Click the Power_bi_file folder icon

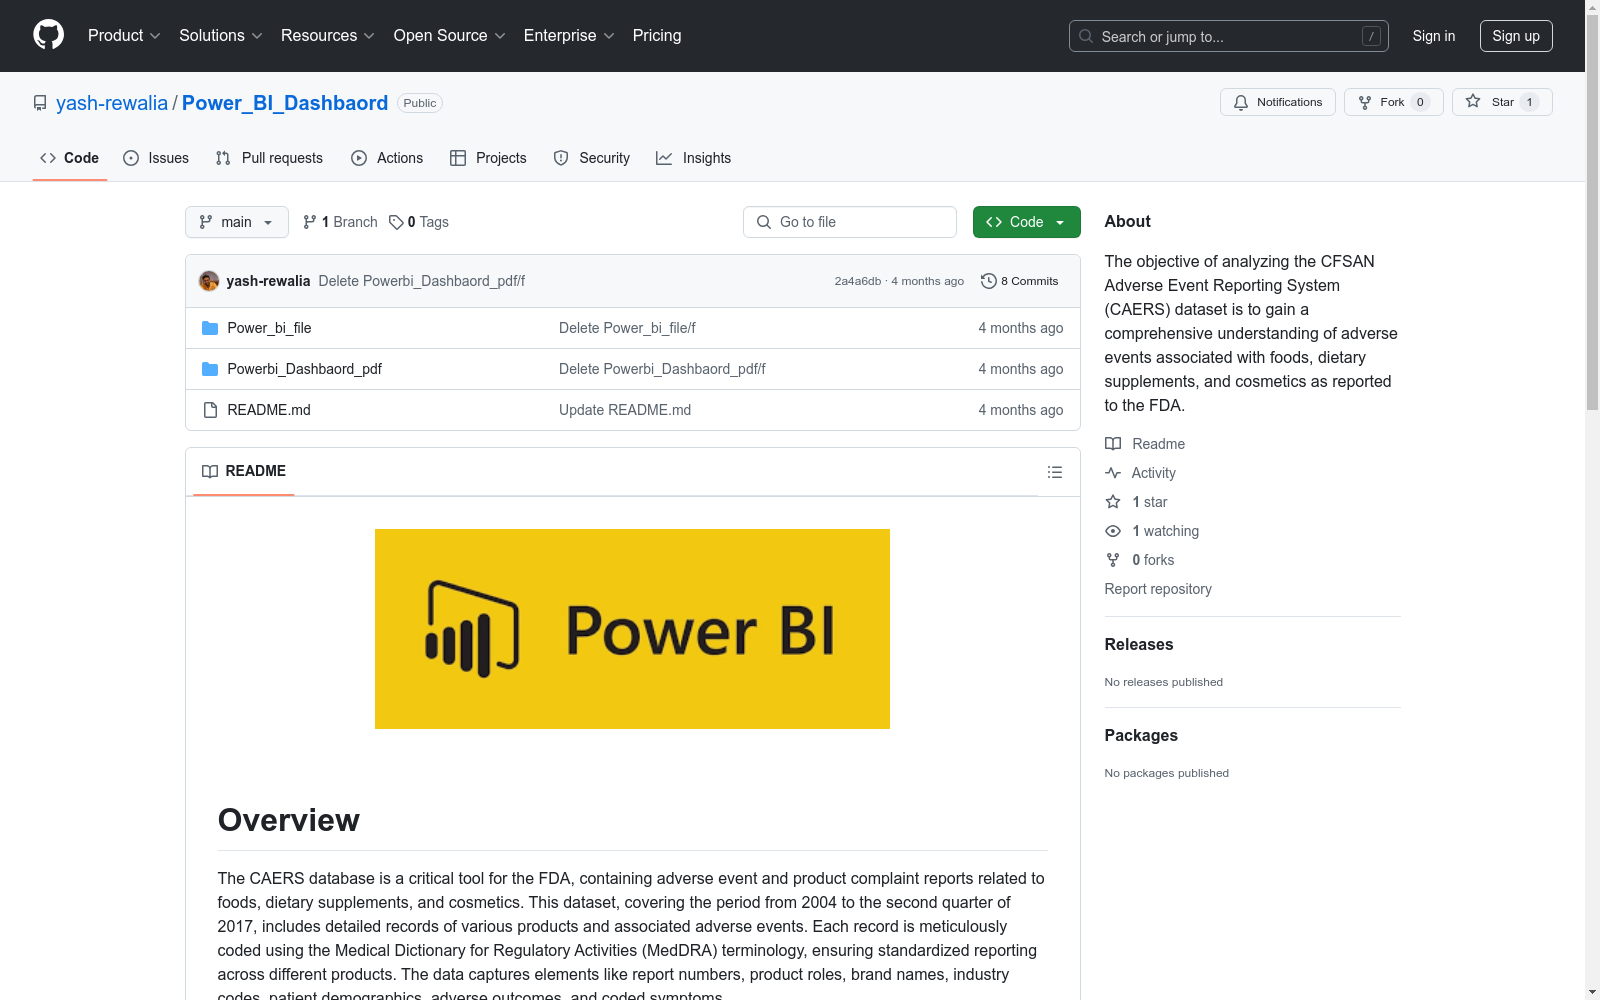click(210, 328)
